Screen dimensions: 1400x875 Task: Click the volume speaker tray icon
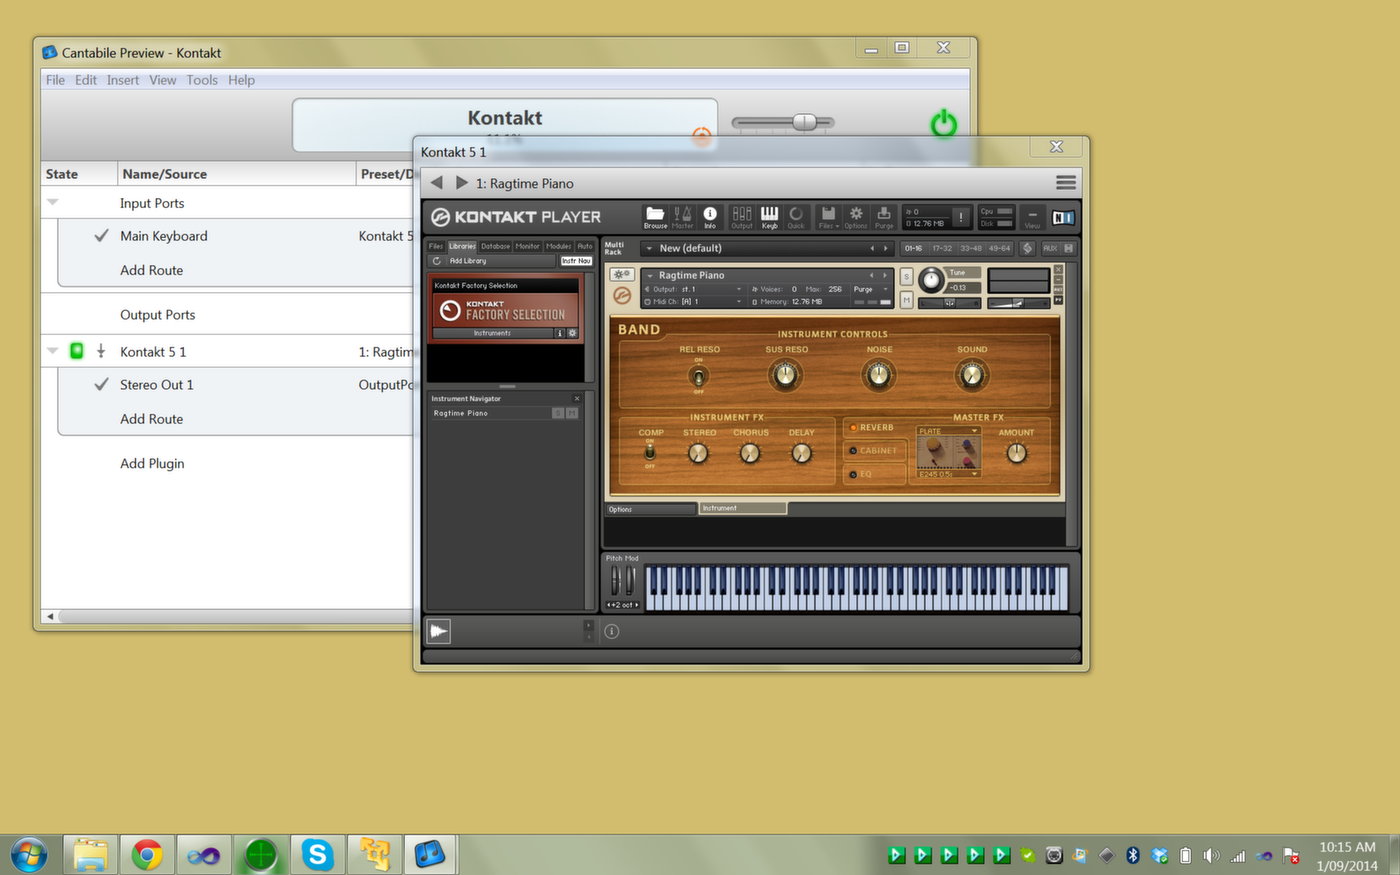[1211, 856]
